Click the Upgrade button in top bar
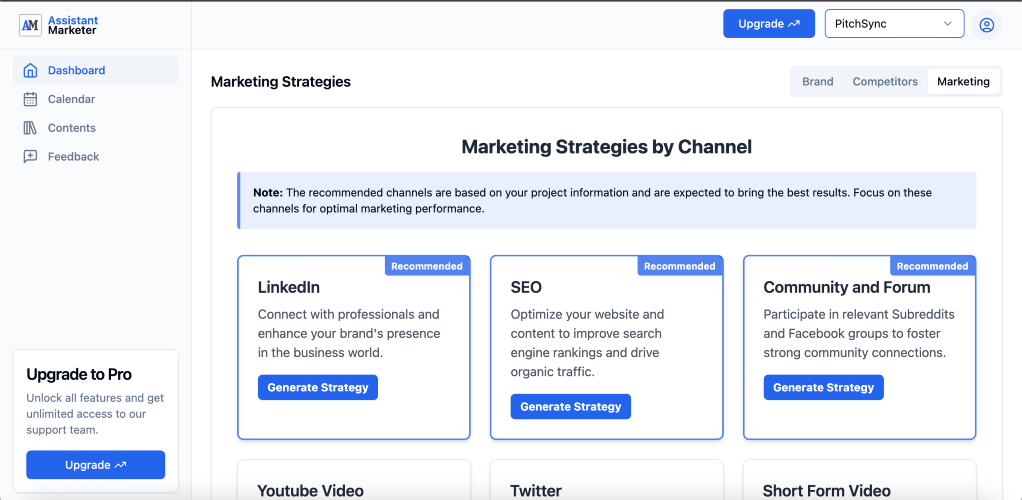 [x=769, y=23]
